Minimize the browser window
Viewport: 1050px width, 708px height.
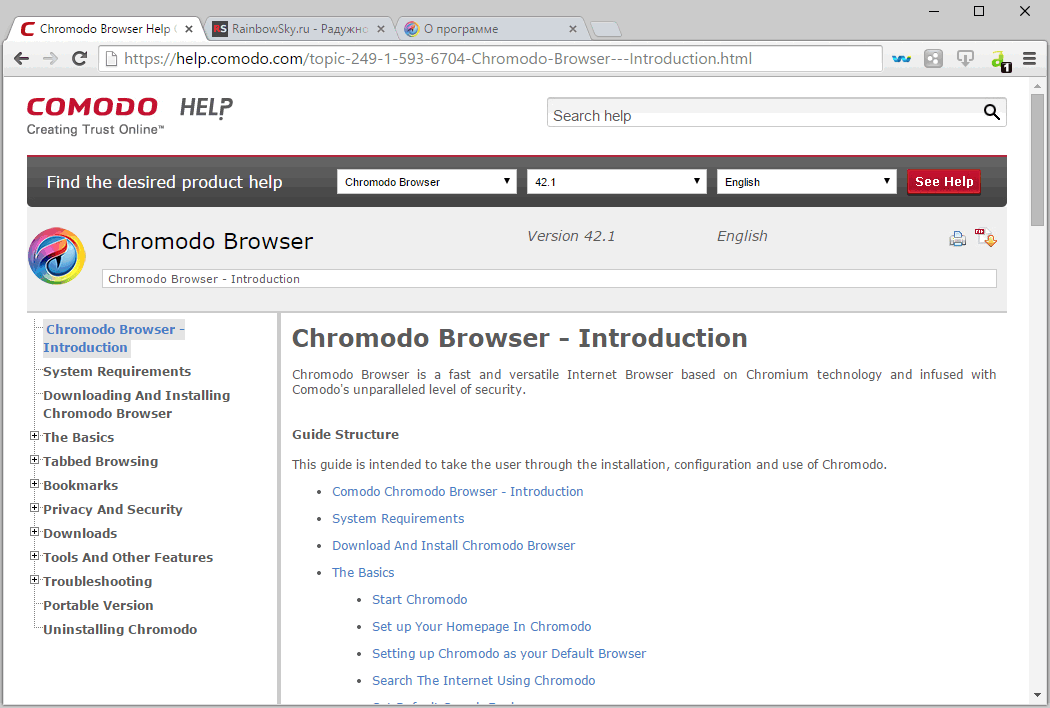[x=935, y=11]
